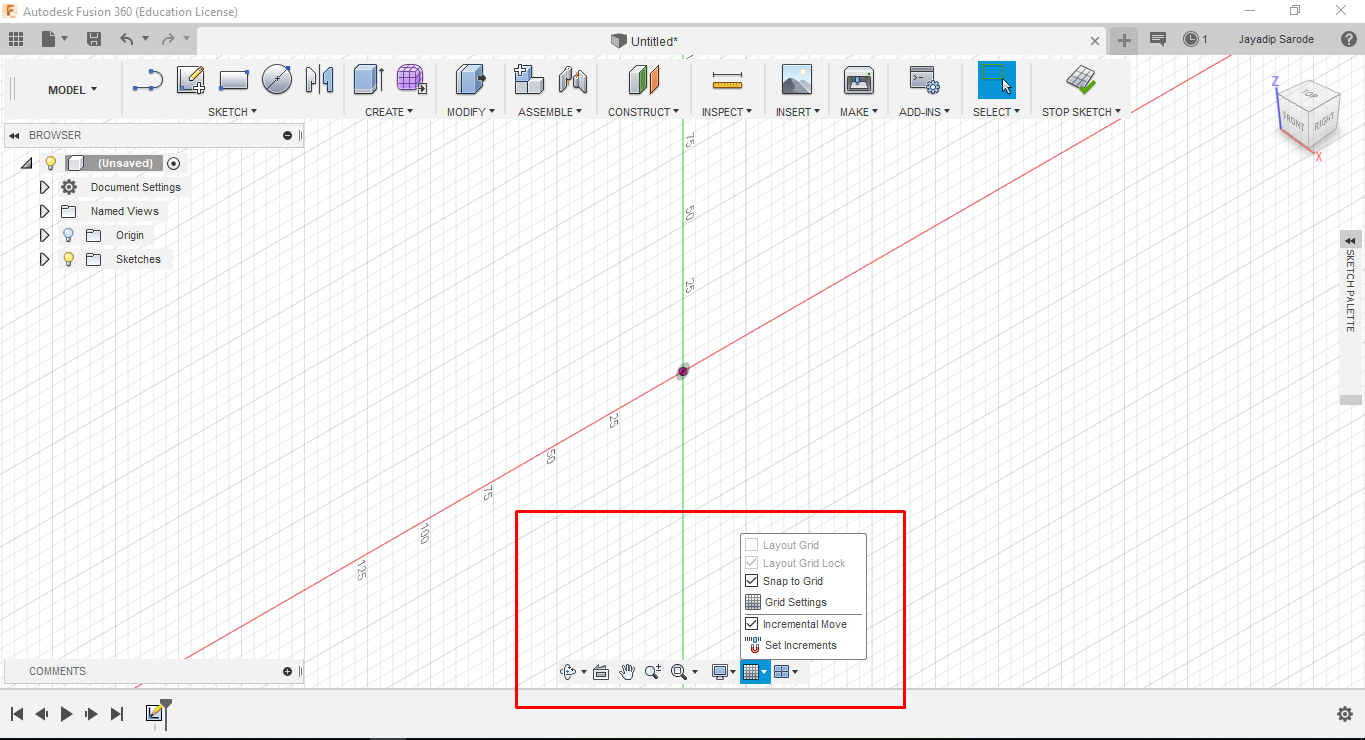Click the Zoom magnifier with plus-minus
1365x740 pixels.
pos(653,672)
